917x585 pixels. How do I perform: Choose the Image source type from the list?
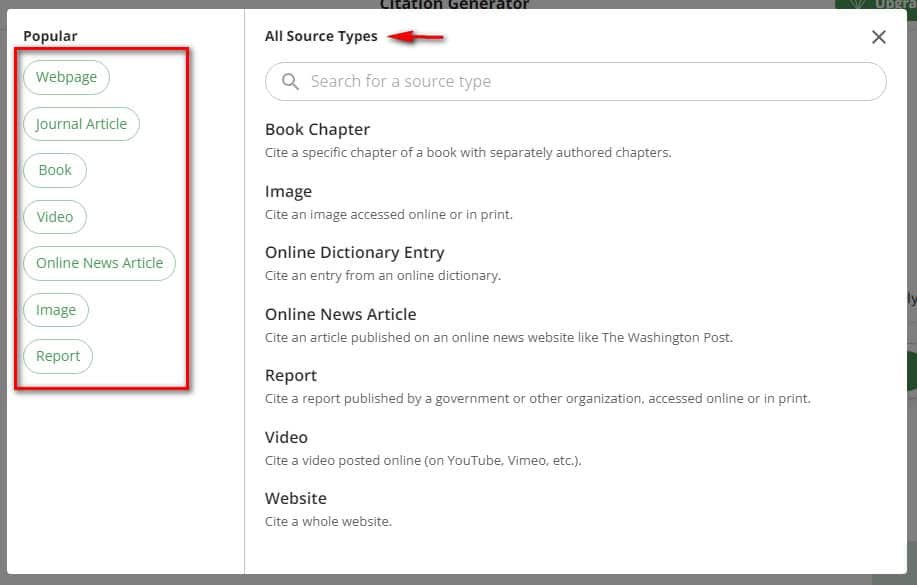pyautogui.click(x=289, y=191)
